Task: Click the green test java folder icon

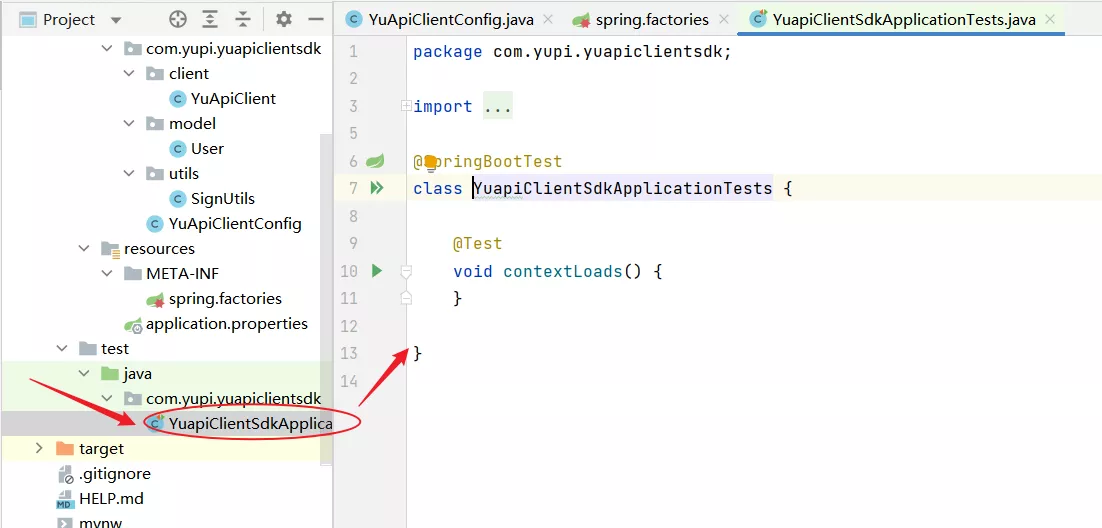Action: pos(110,373)
